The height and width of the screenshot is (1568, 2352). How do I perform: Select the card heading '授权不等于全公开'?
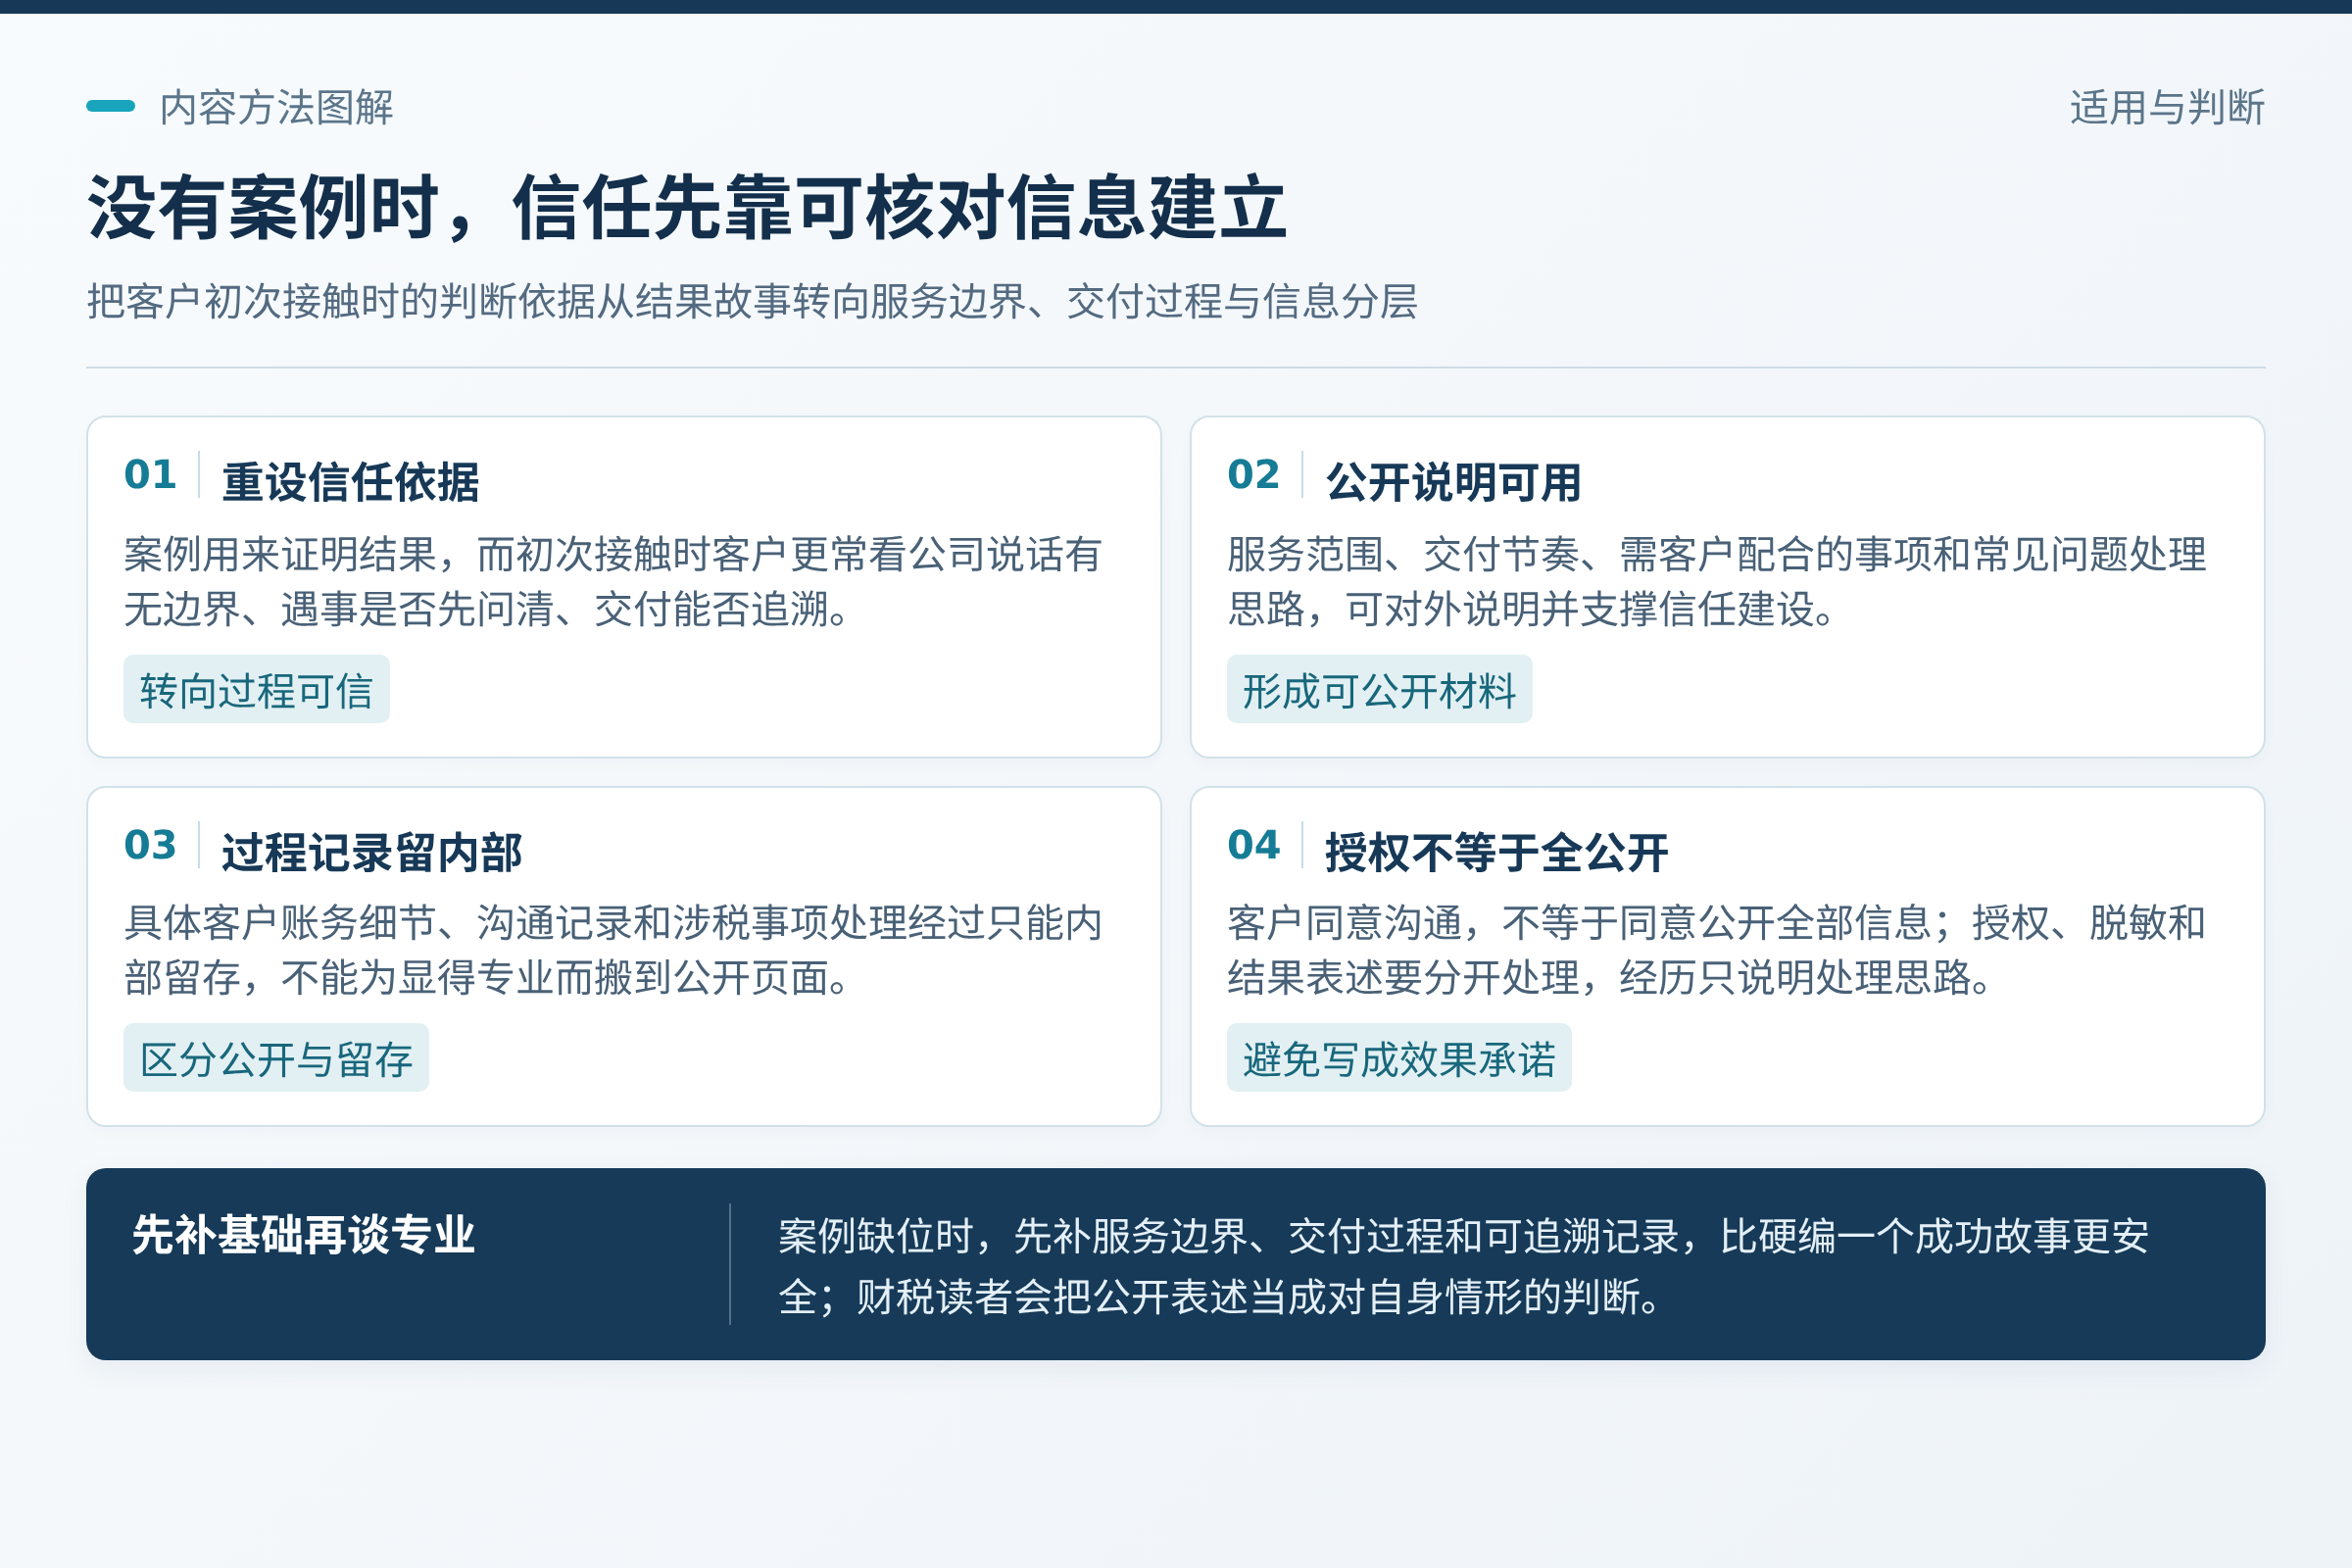click(1496, 852)
